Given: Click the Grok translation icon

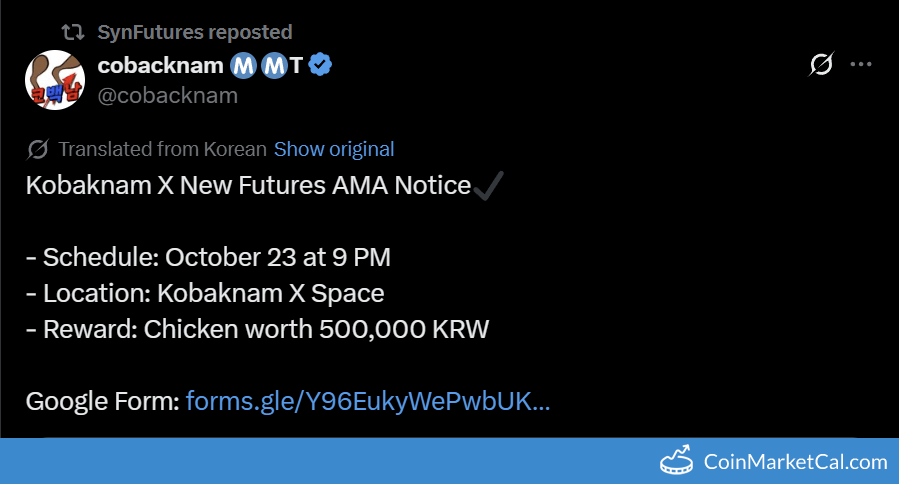Looking at the screenshot, I should [x=38, y=149].
